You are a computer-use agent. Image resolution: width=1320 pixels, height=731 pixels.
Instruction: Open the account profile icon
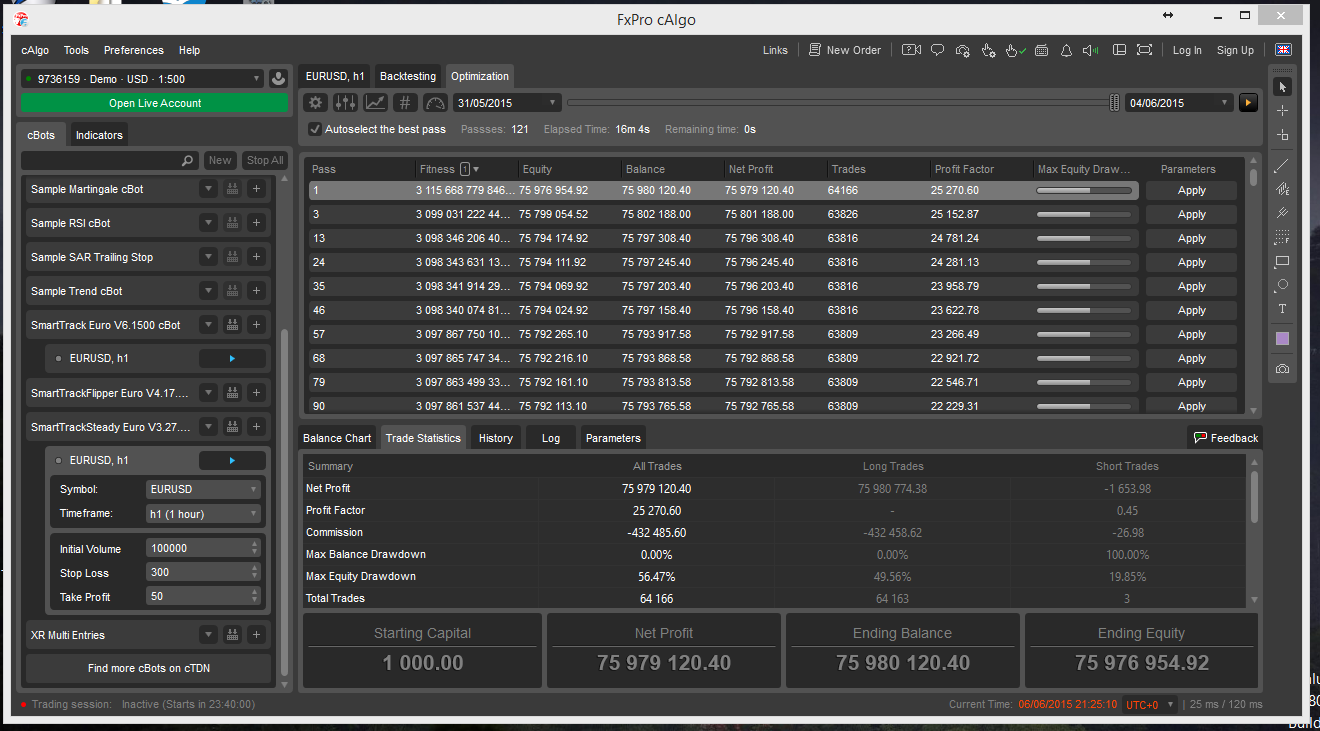tap(278, 79)
